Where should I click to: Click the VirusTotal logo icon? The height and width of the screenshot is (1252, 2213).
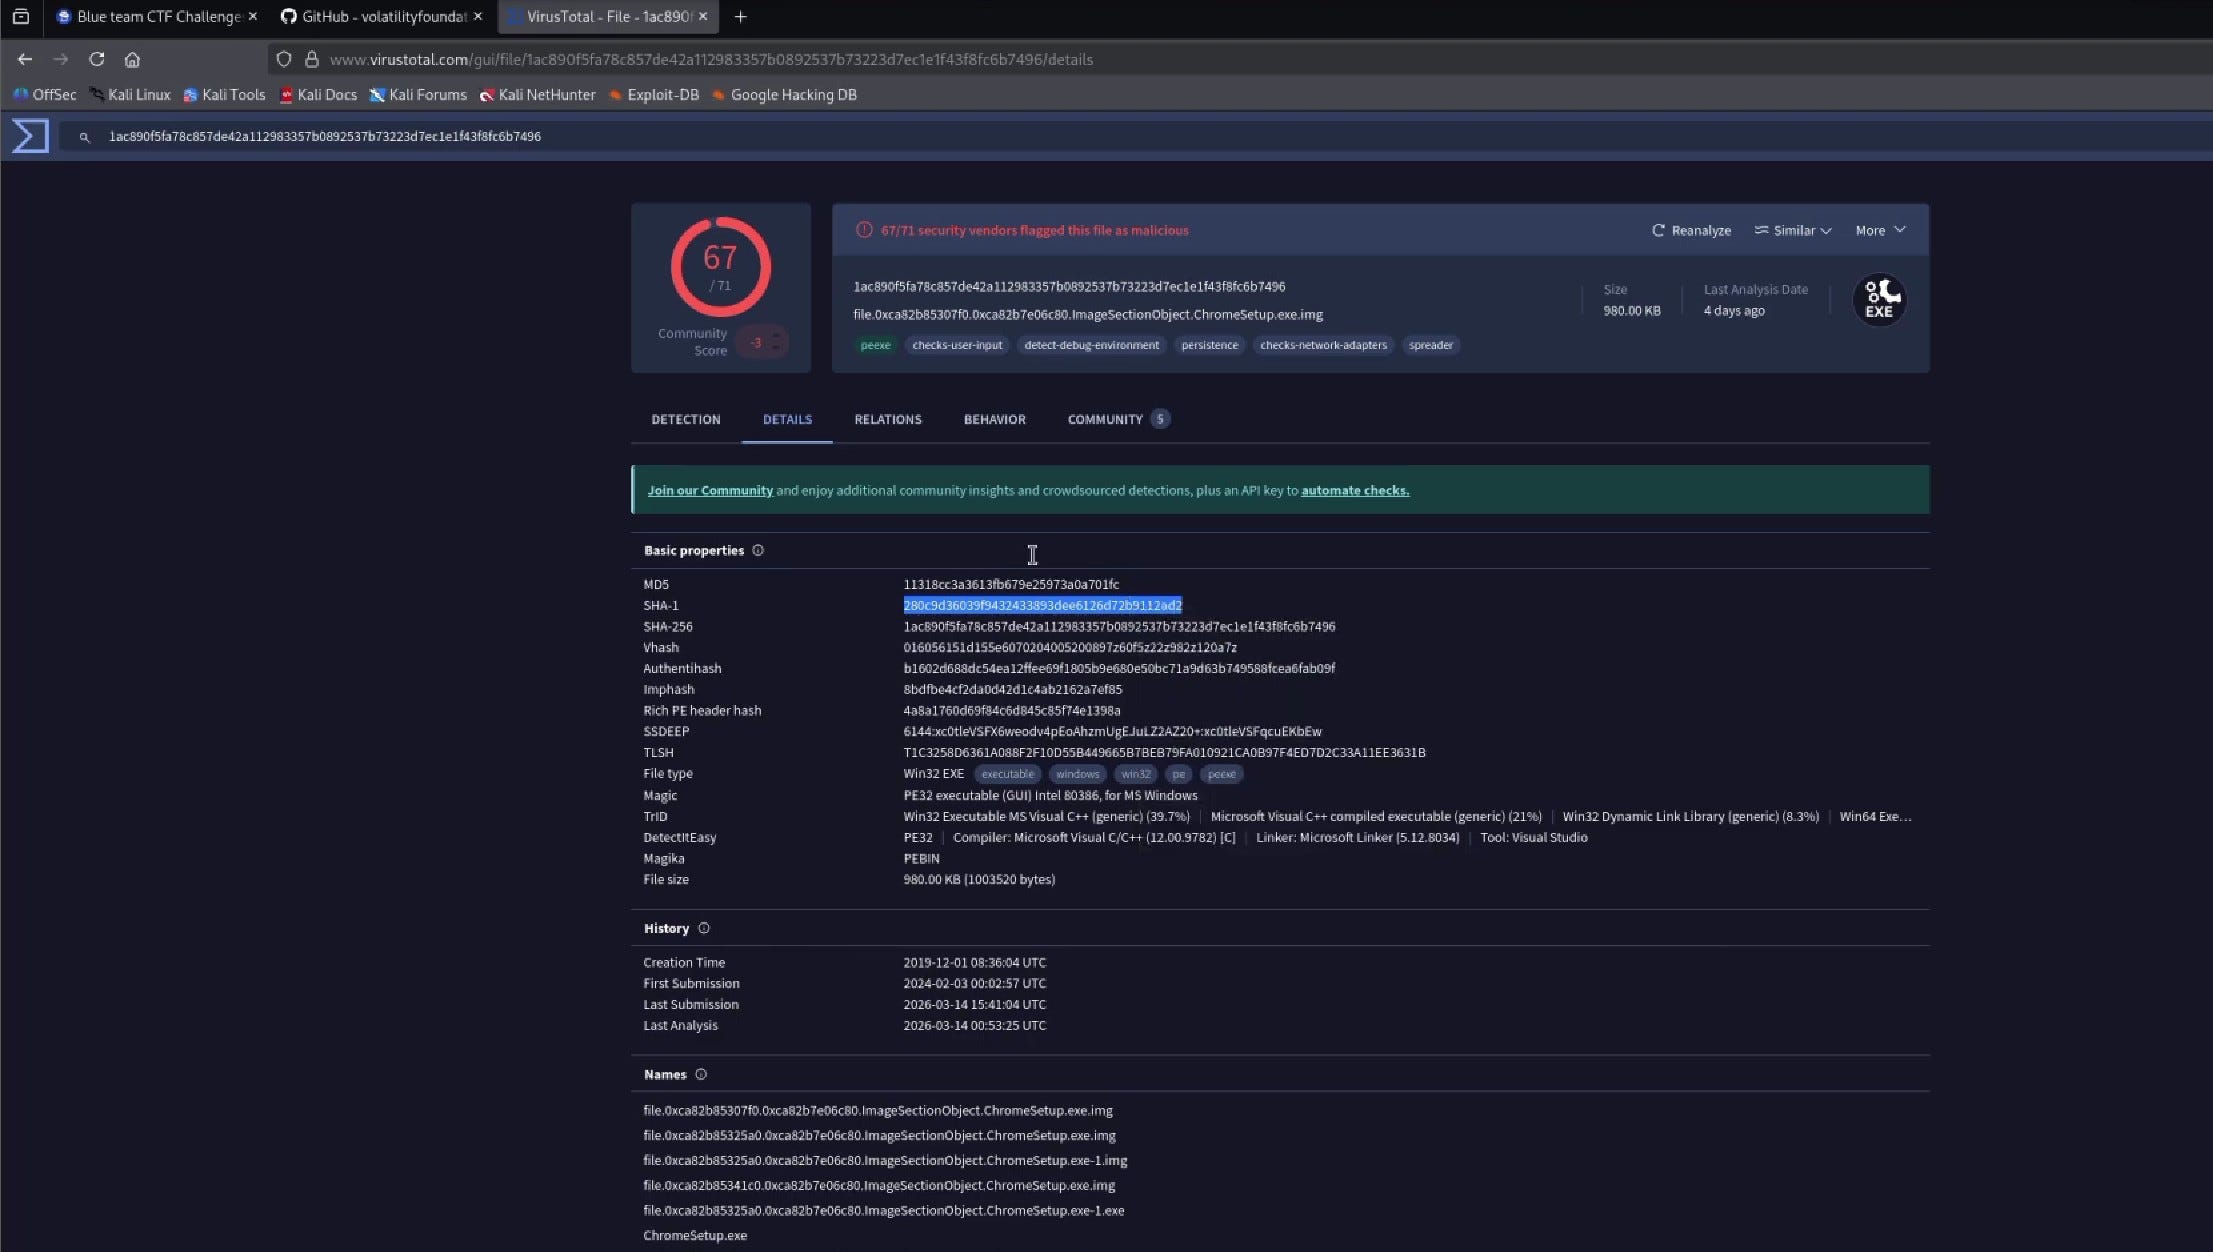point(30,136)
